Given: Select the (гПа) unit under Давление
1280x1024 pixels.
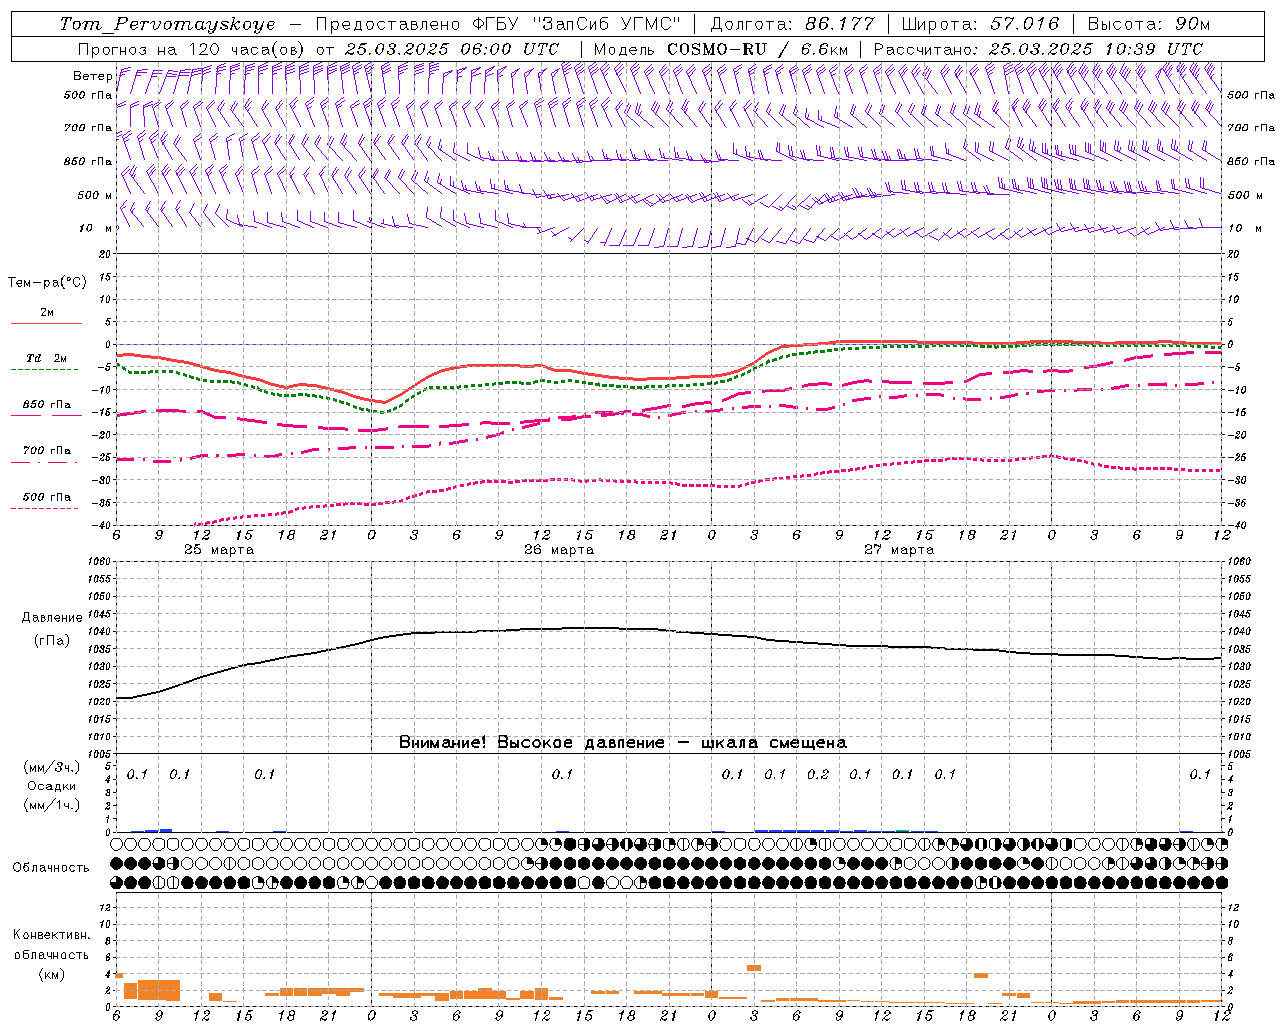Looking at the screenshot, I should 52,641.
